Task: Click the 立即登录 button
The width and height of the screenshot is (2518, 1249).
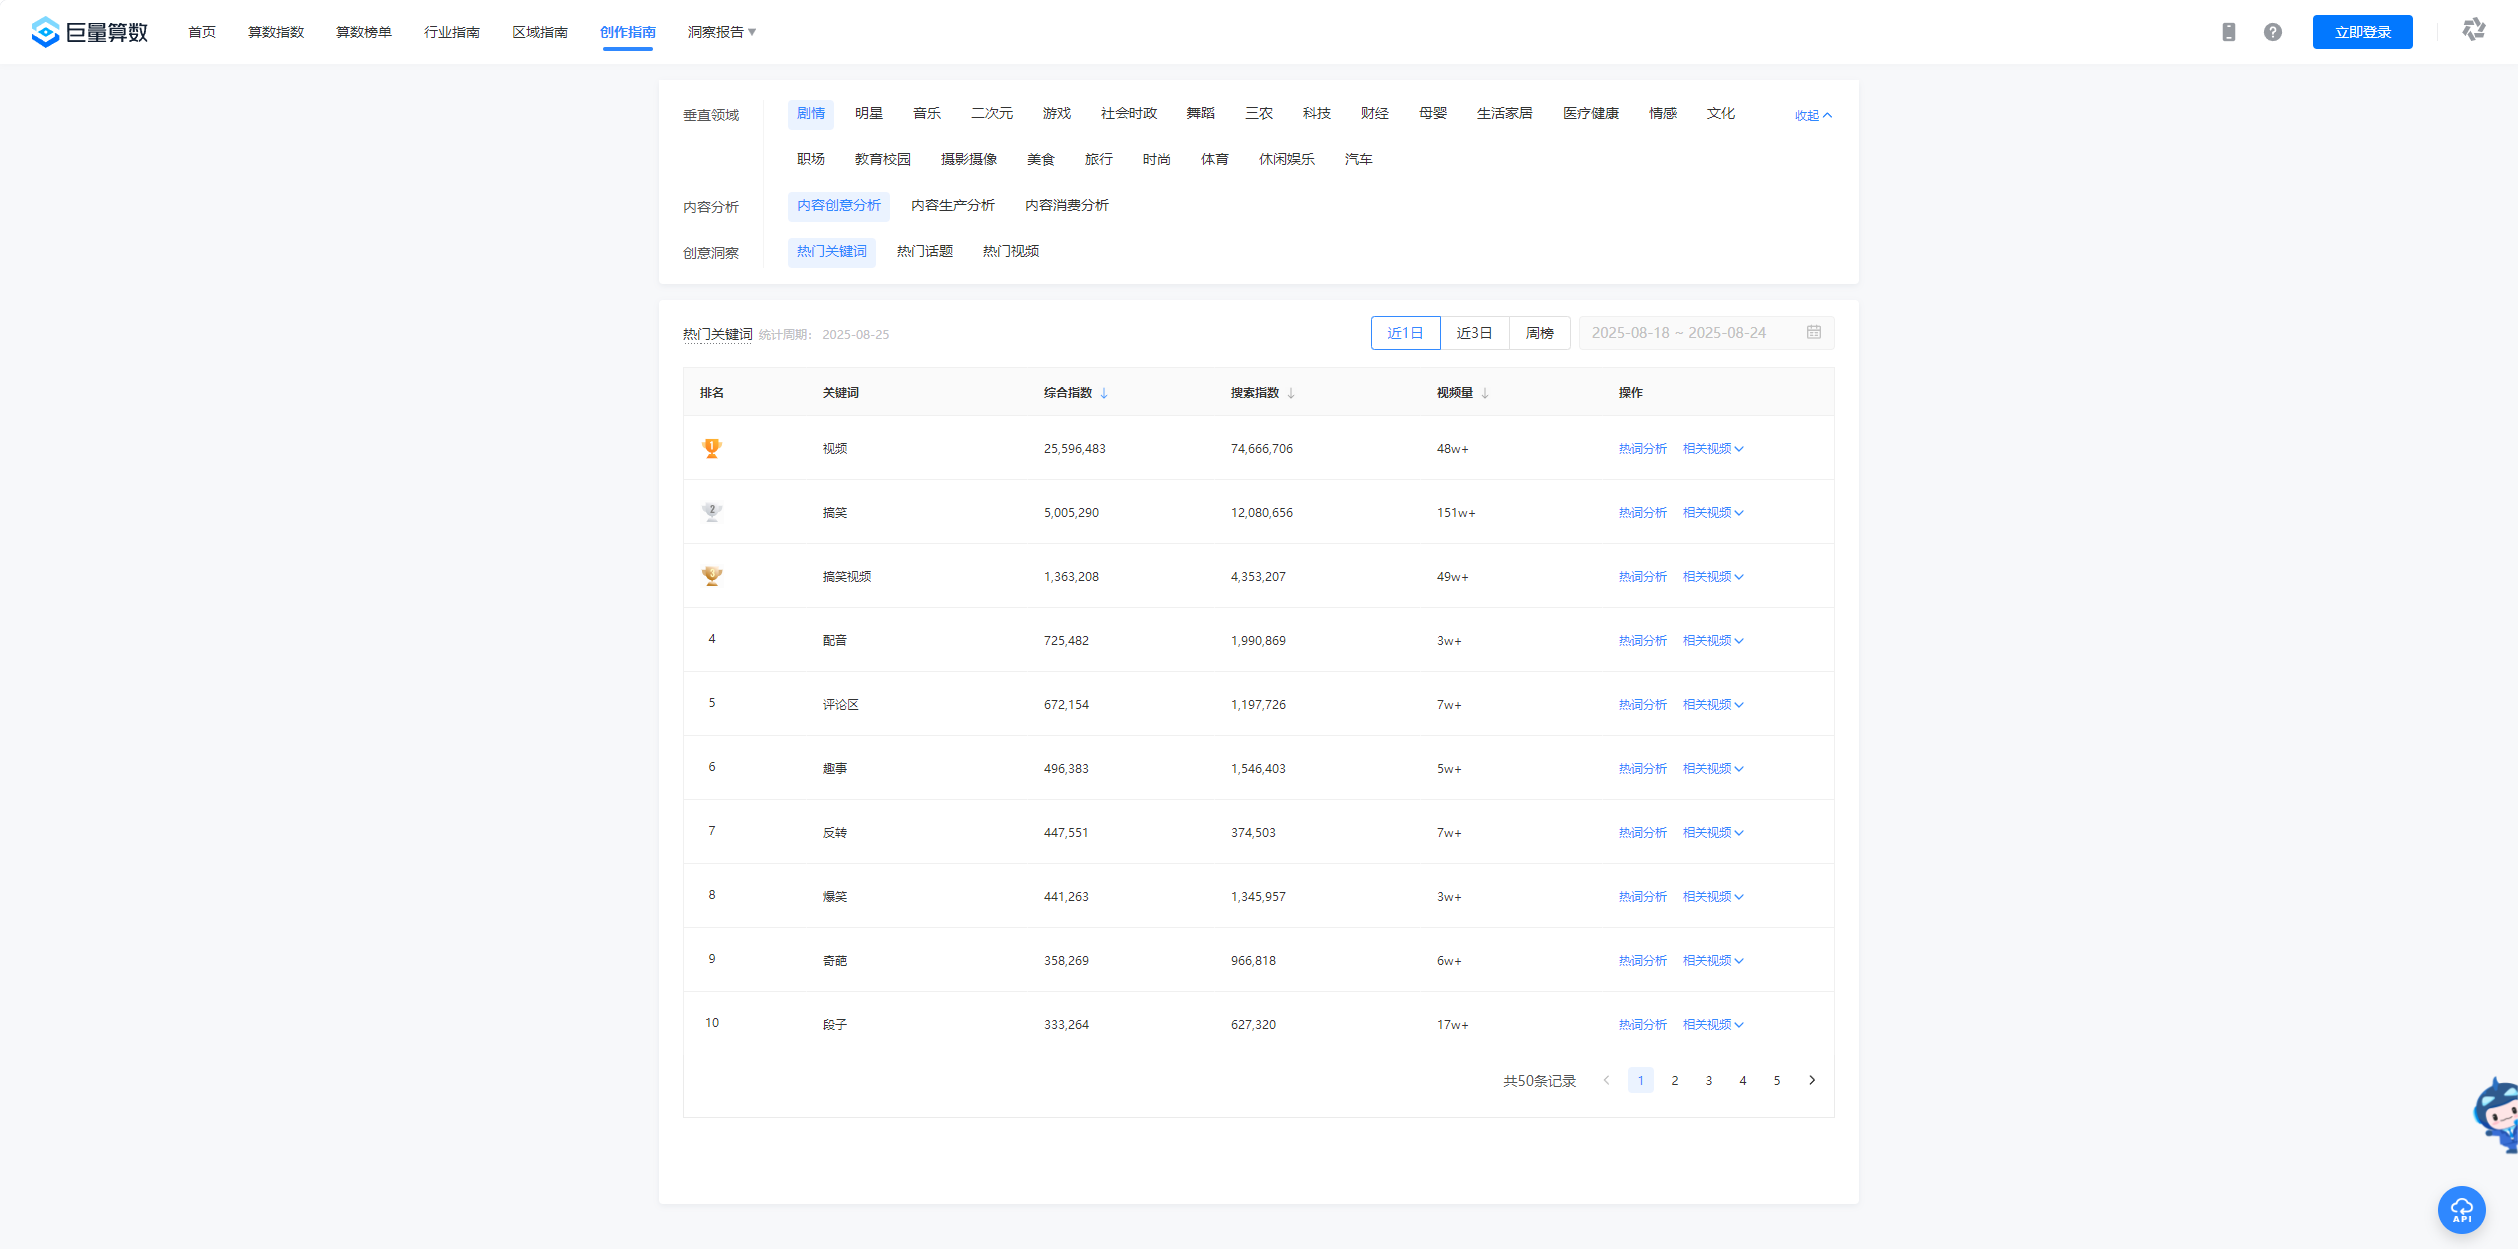Action: (2362, 32)
